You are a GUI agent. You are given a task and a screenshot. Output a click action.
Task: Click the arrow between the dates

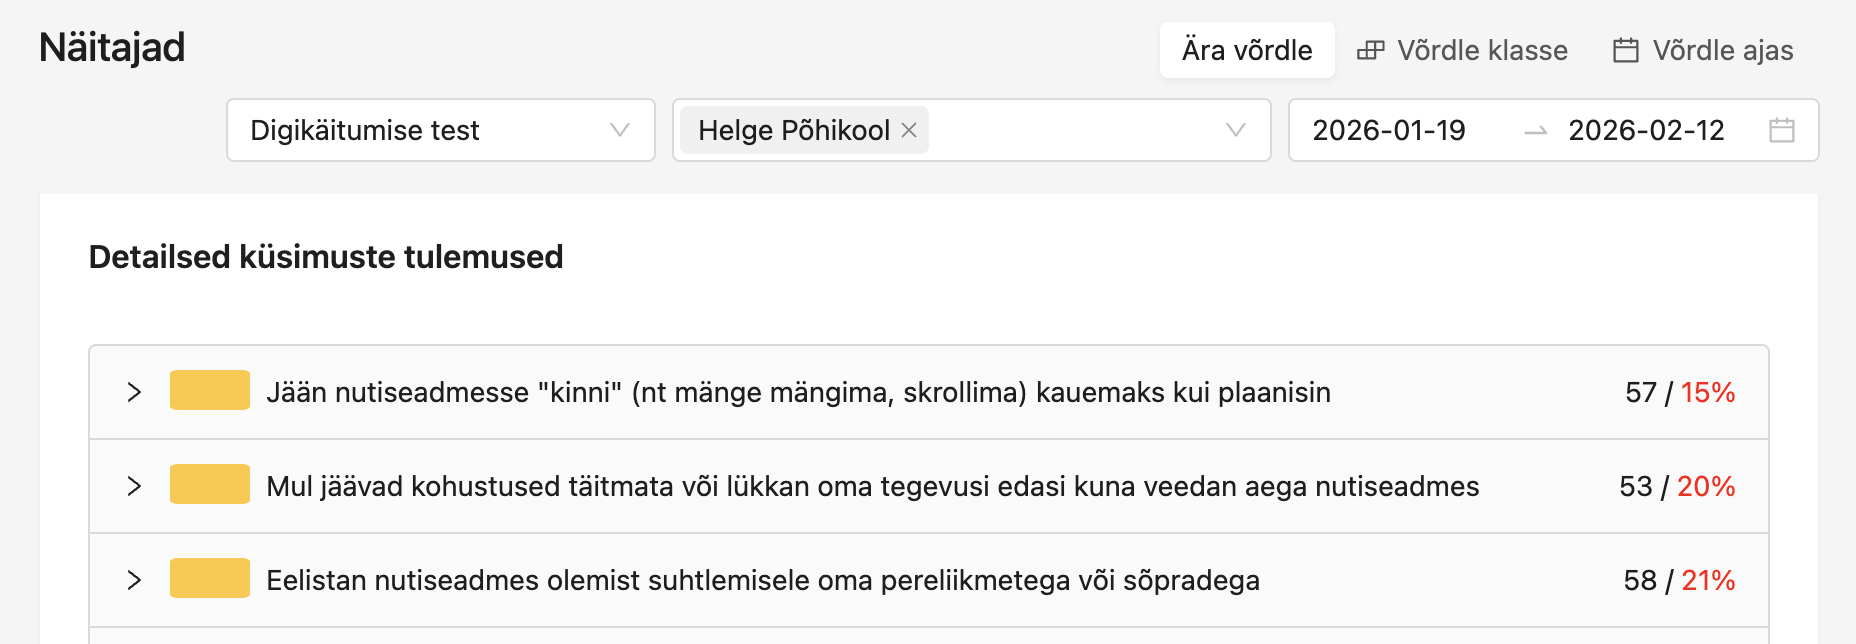point(1535,131)
